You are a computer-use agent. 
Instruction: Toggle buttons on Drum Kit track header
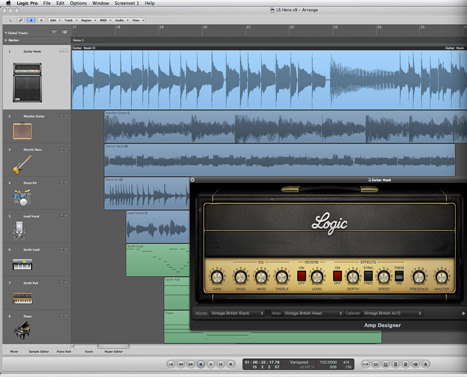coord(64,183)
